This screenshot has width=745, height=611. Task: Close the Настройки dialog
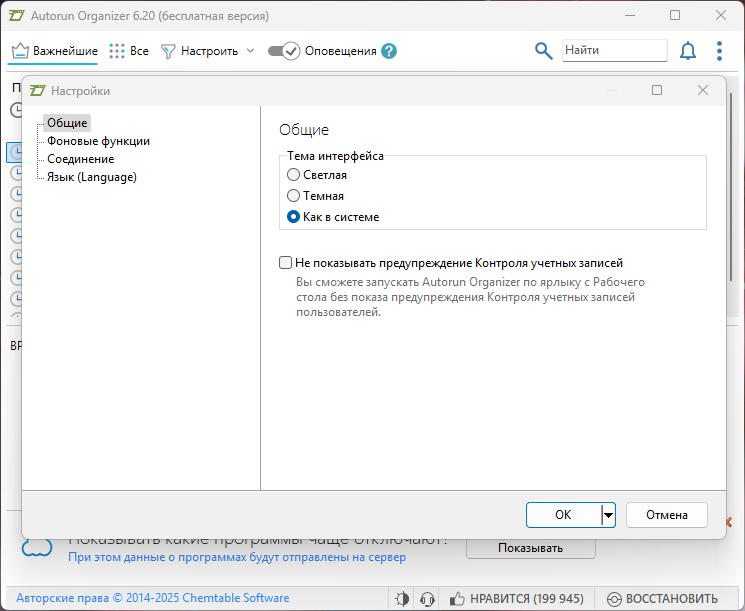click(703, 90)
